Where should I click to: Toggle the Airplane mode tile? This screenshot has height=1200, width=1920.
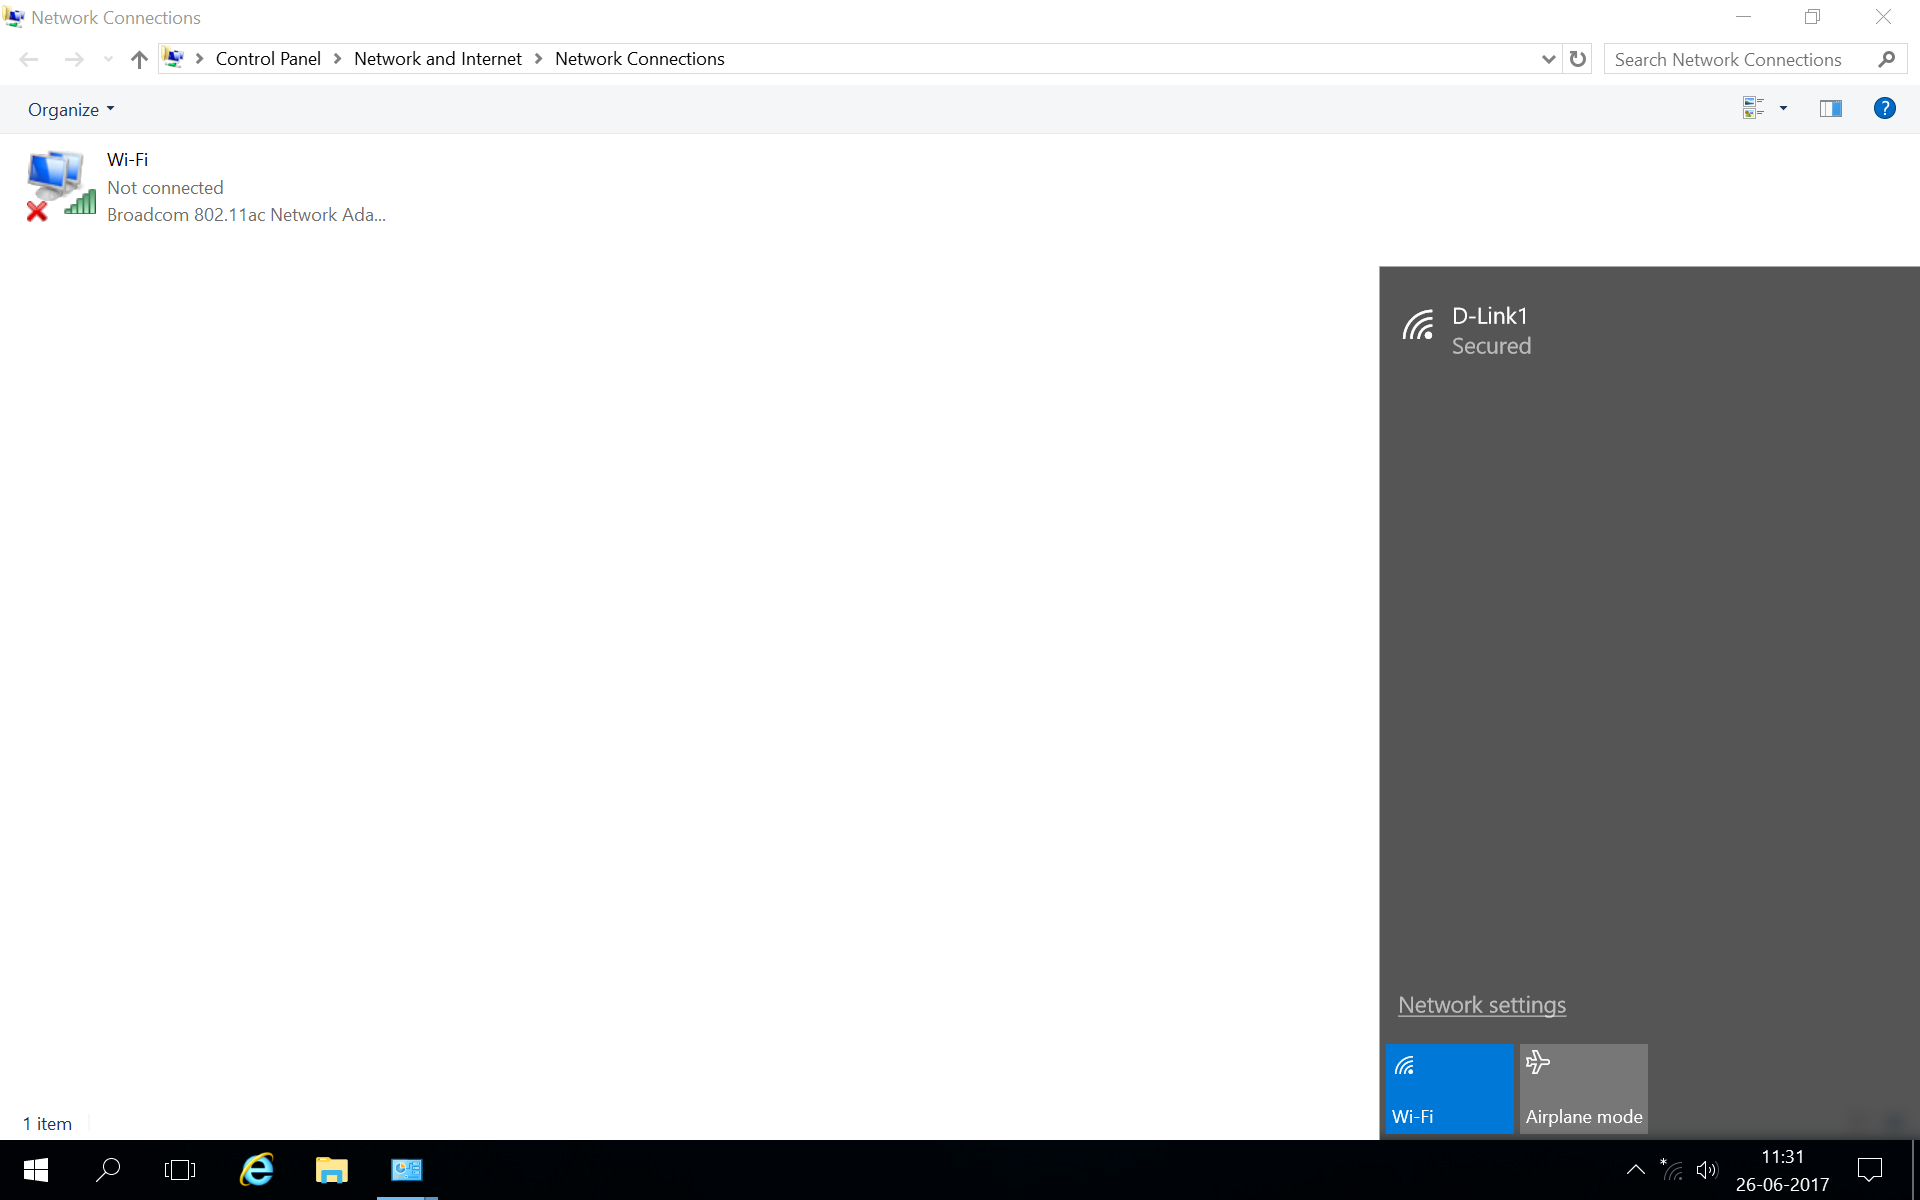(x=1584, y=1088)
